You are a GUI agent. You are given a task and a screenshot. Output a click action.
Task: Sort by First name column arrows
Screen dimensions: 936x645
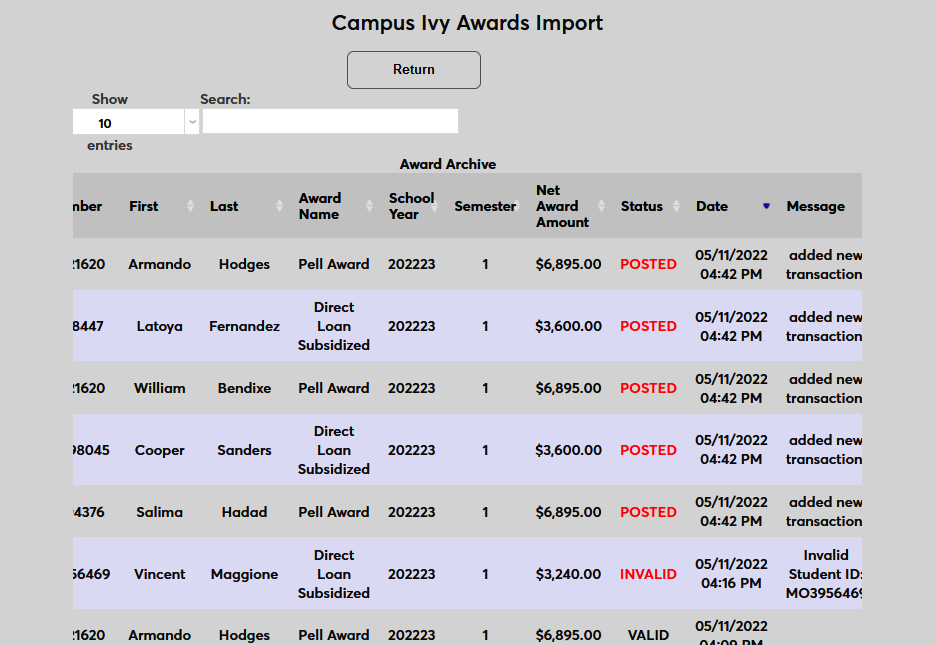coord(191,206)
